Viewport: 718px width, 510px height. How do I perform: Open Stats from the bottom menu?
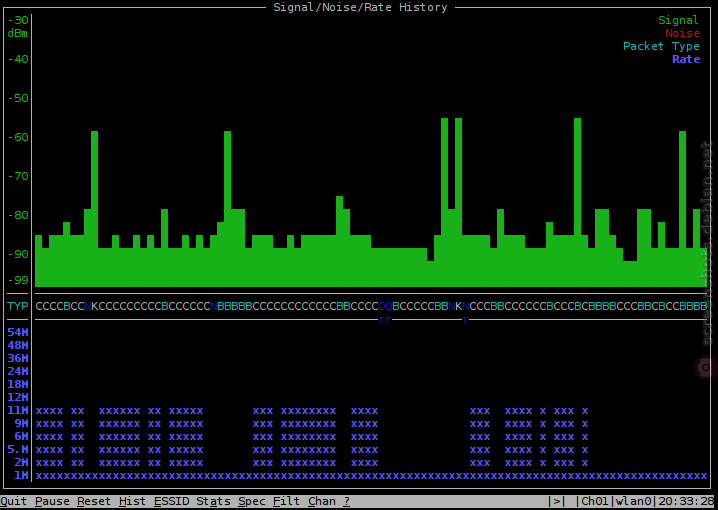click(x=213, y=501)
